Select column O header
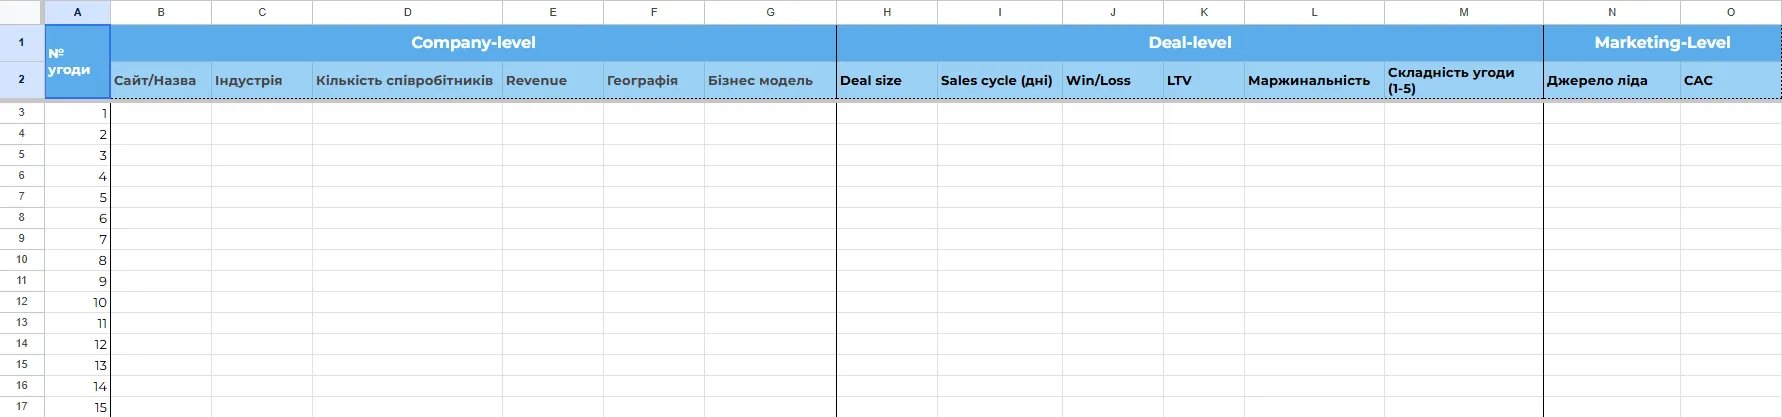Screen dimensions: 1782x417 1730,12
